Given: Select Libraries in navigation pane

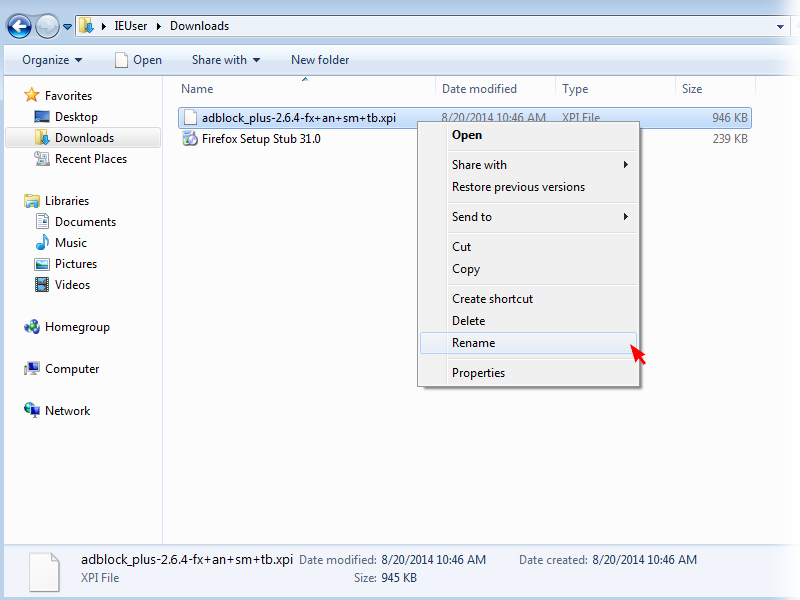Looking at the screenshot, I should tap(67, 201).
